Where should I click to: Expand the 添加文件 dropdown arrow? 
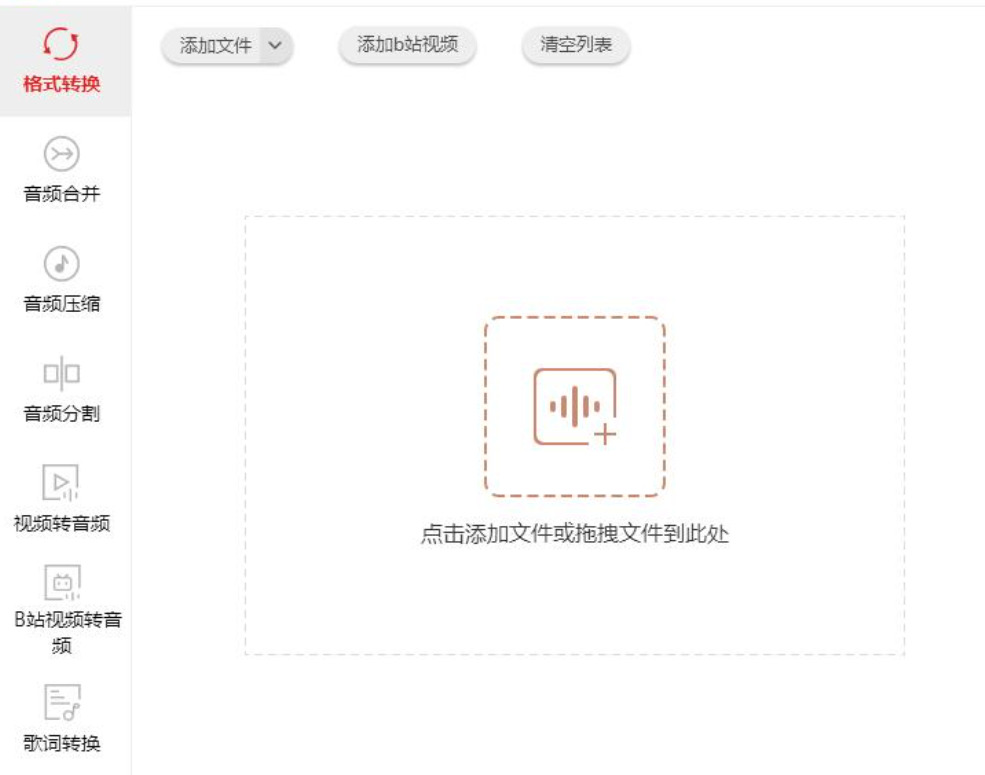point(275,45)
